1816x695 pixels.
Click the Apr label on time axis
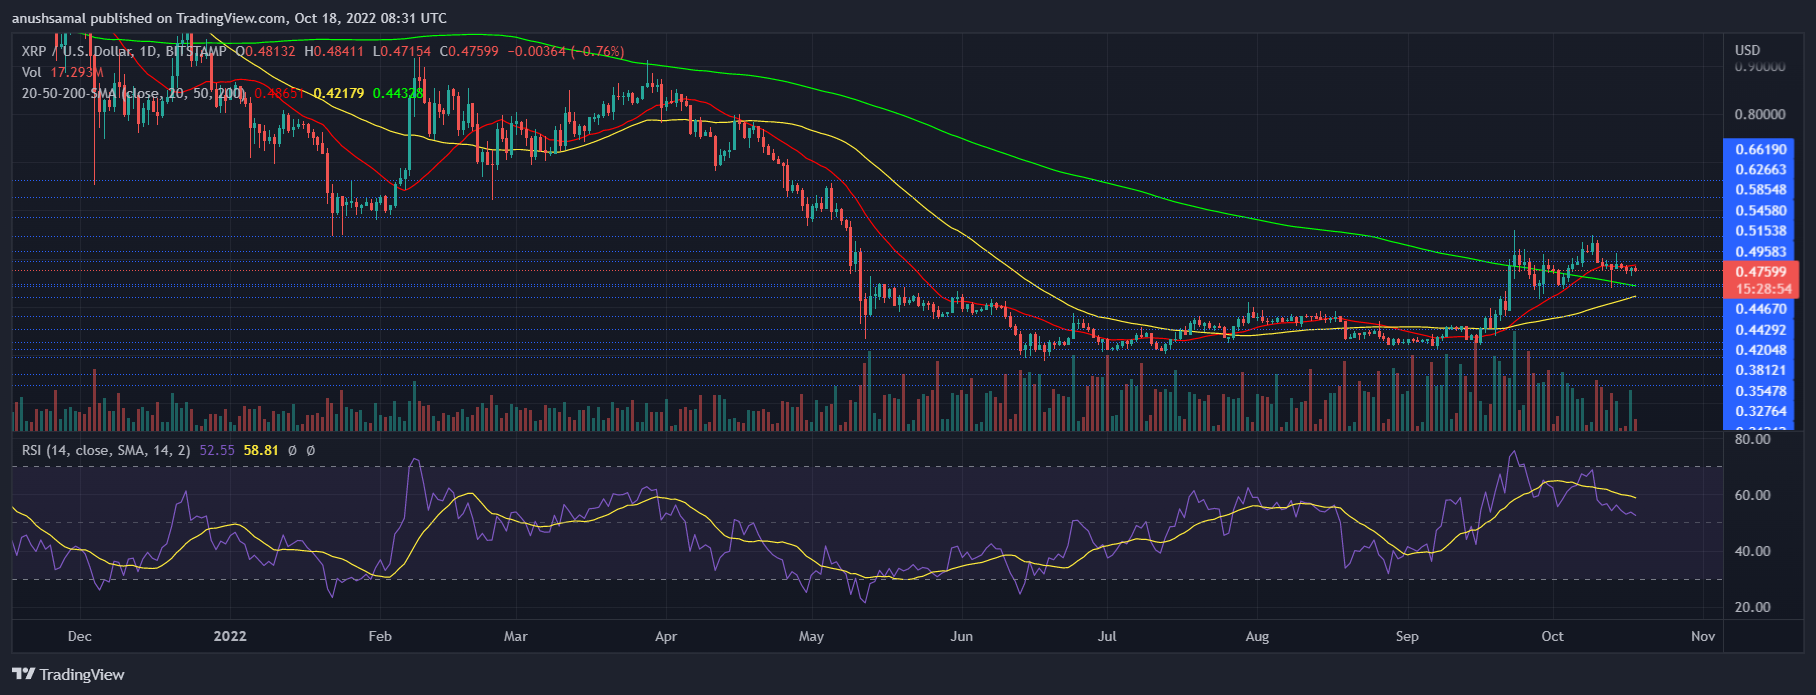coord(666,636)
